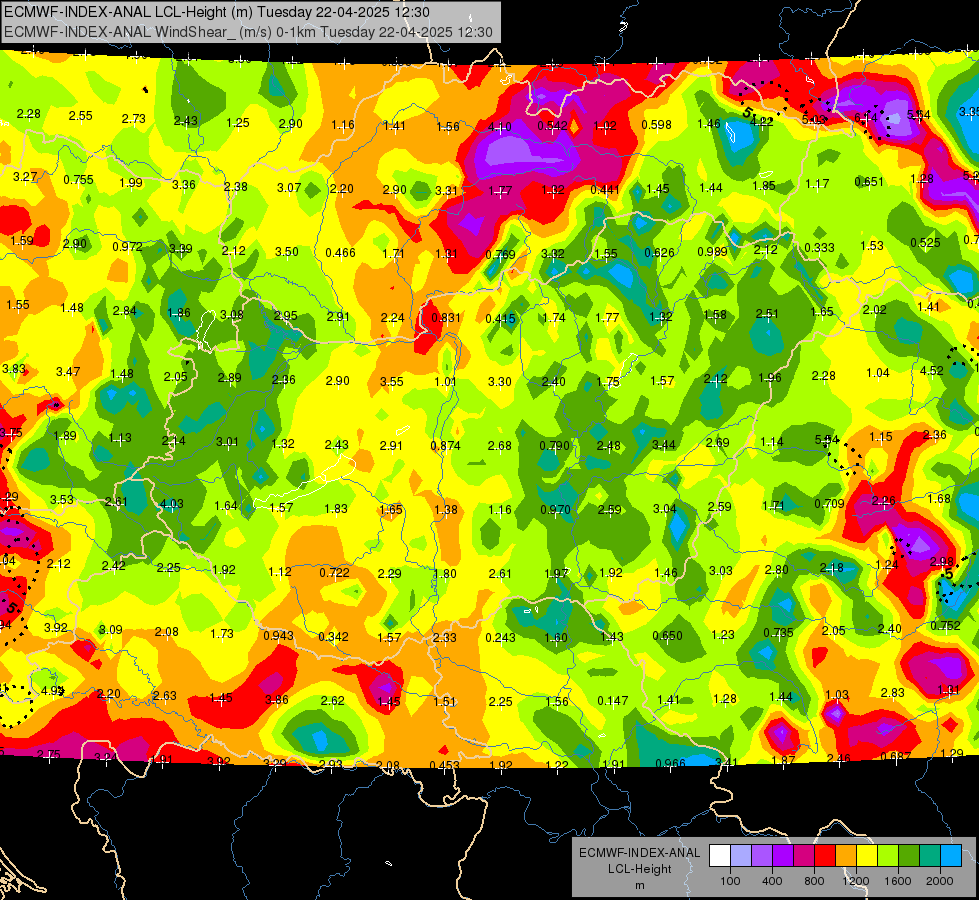Click the wind shear value "3.50"
The image size is (979, 900).
tap(287, 252)
